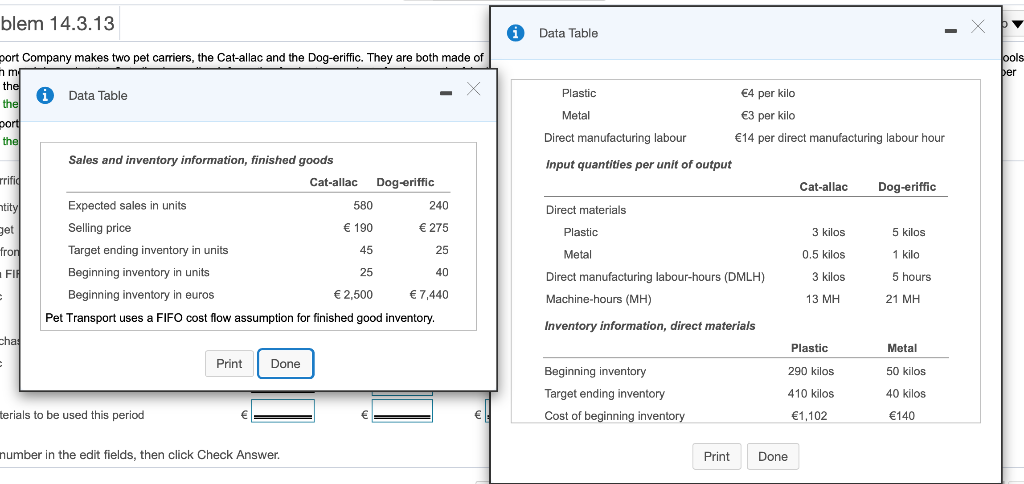The image size is (1024, 484).
Task: Select the '21 MH' Dog-eriffic value
Action: (903, 299)
